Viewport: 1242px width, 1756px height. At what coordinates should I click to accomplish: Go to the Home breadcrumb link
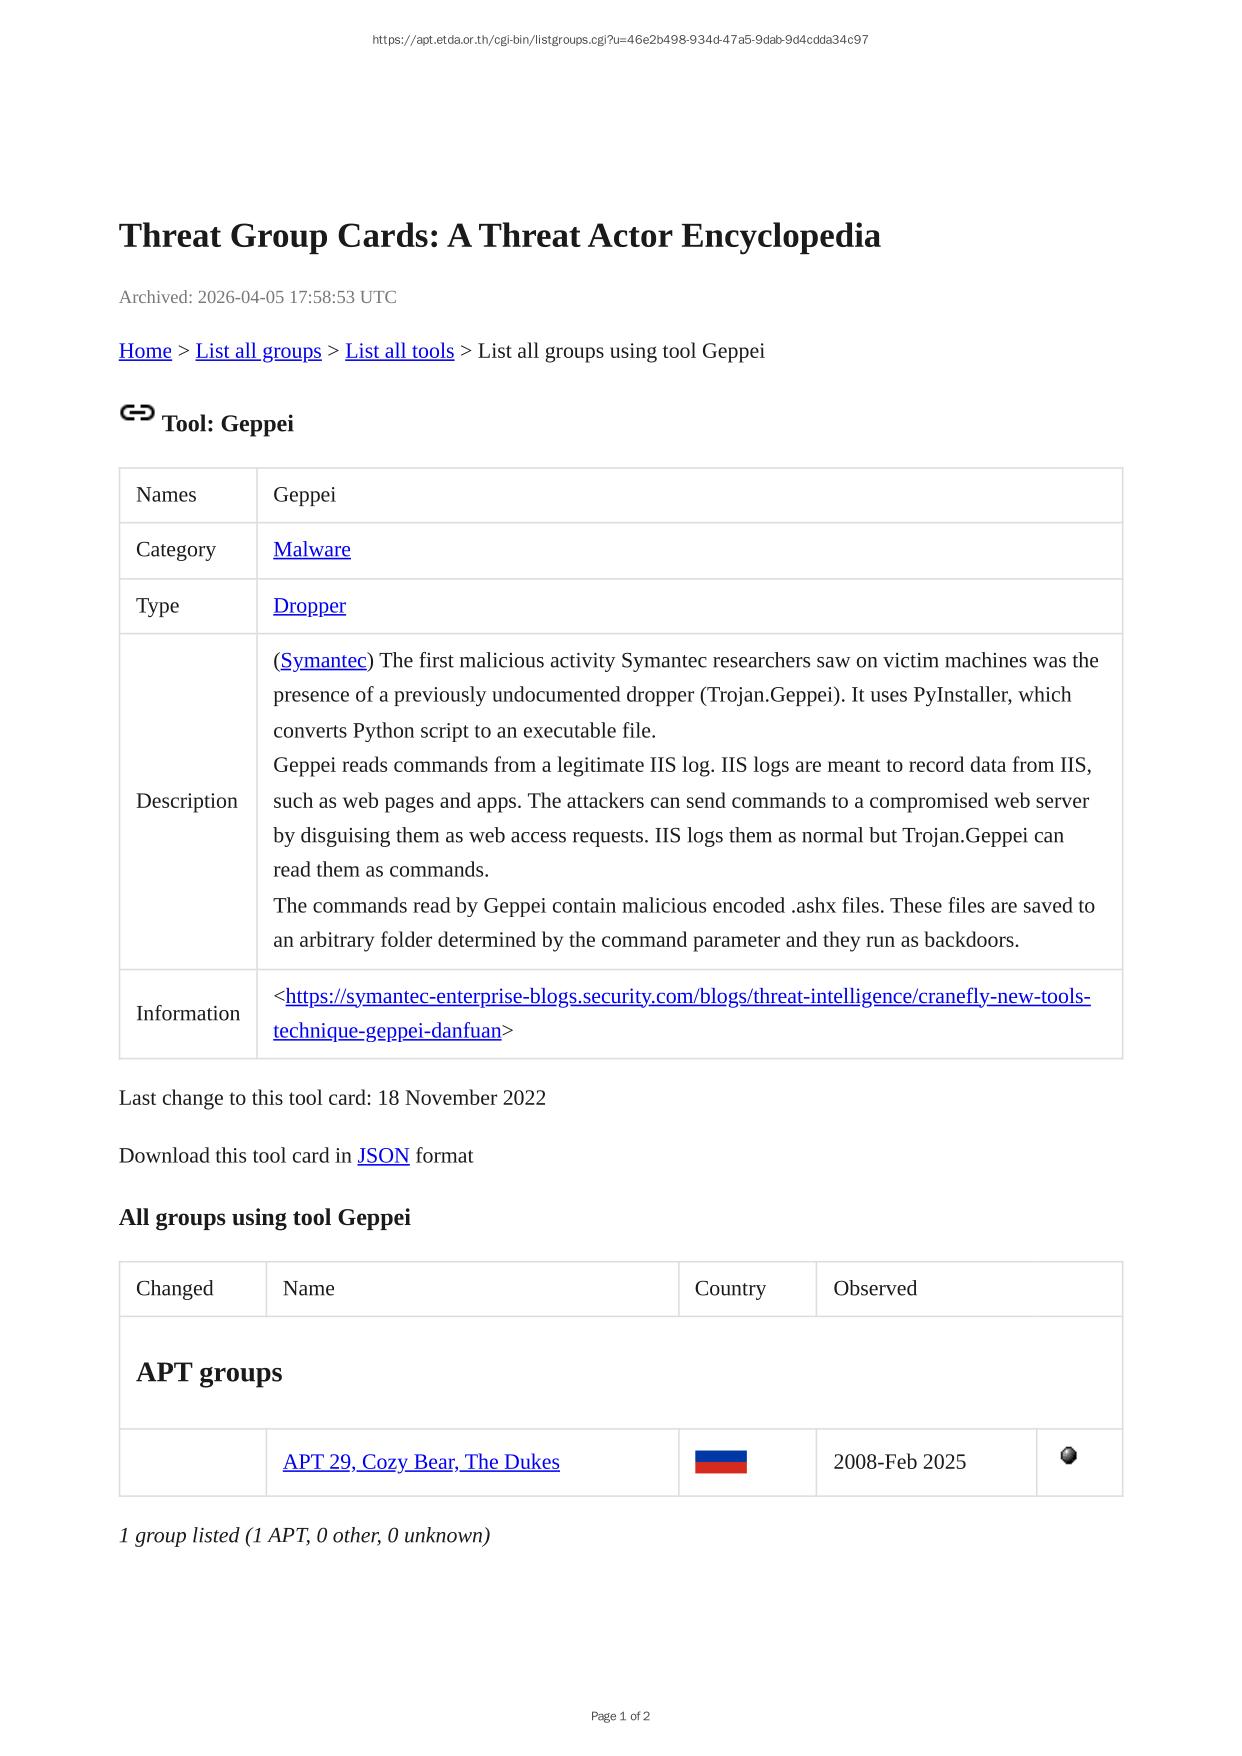coord(145,351)
